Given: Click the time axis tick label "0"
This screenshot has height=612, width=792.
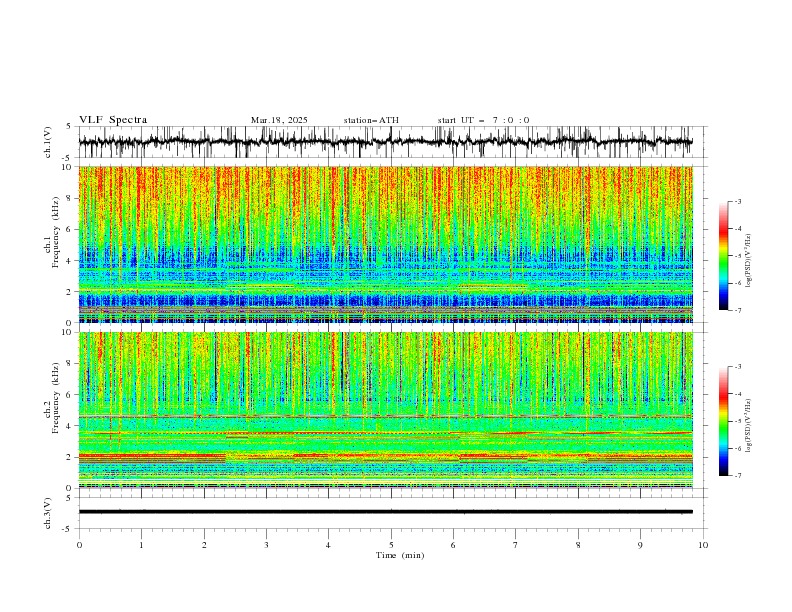Looking at the screenshot, I should pyautogui.click(x=79, y=545).
